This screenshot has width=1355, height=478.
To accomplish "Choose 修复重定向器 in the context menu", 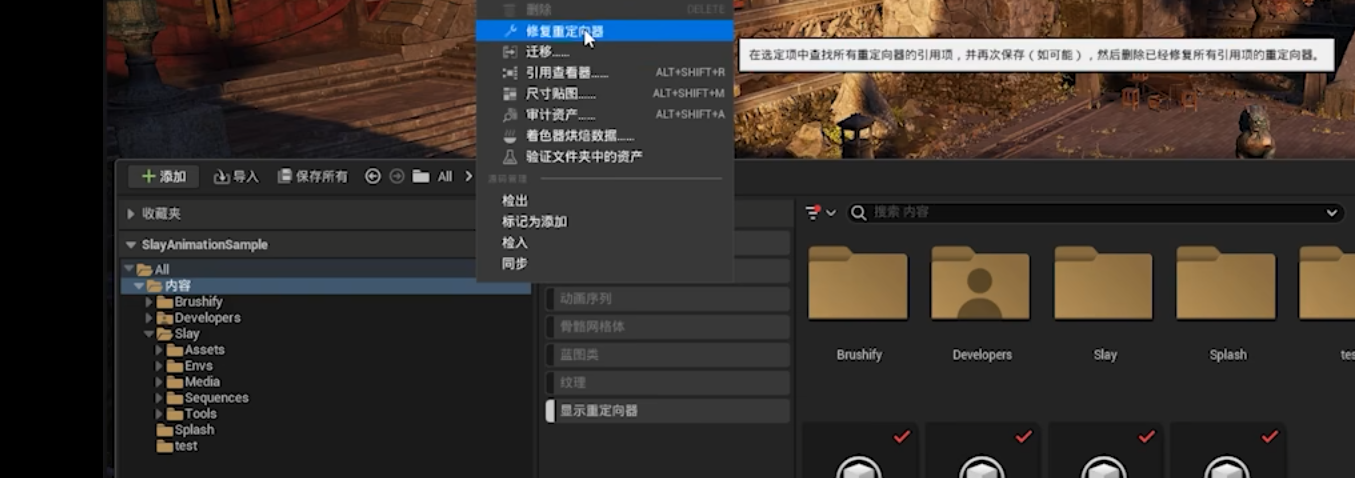I will (x=604, y=31).
